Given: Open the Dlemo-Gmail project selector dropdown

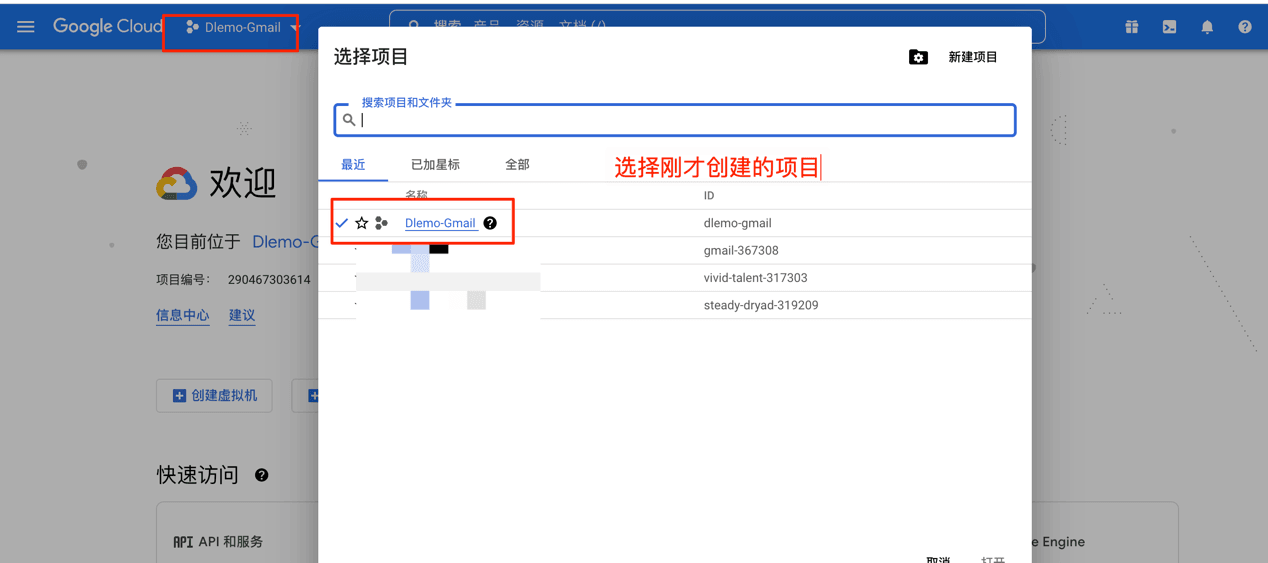Looking at the screenshot, I should [242, 28].
